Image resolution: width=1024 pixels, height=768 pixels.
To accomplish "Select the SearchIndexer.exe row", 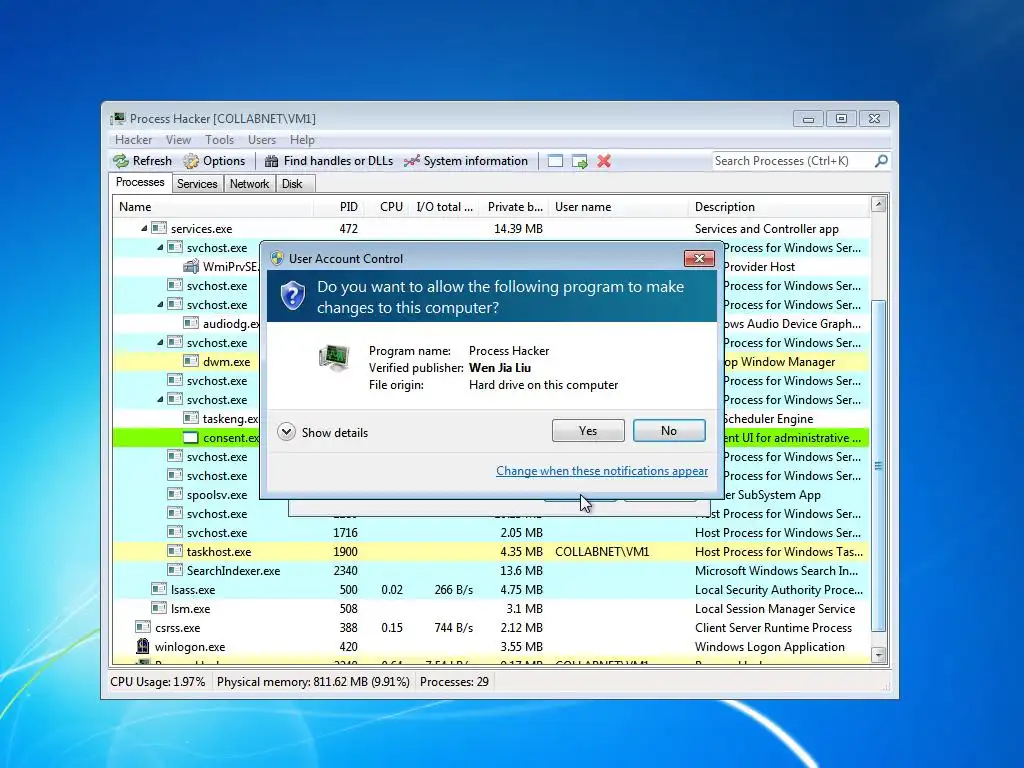I will pos(491,570).
